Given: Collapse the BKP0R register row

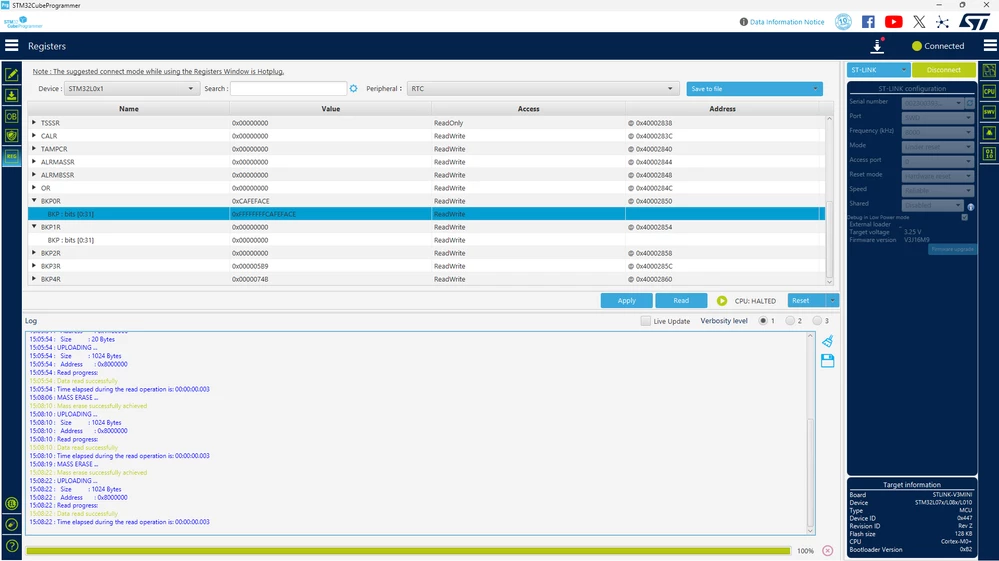Looking at the screenshot, I should click(x=34, y=201).
